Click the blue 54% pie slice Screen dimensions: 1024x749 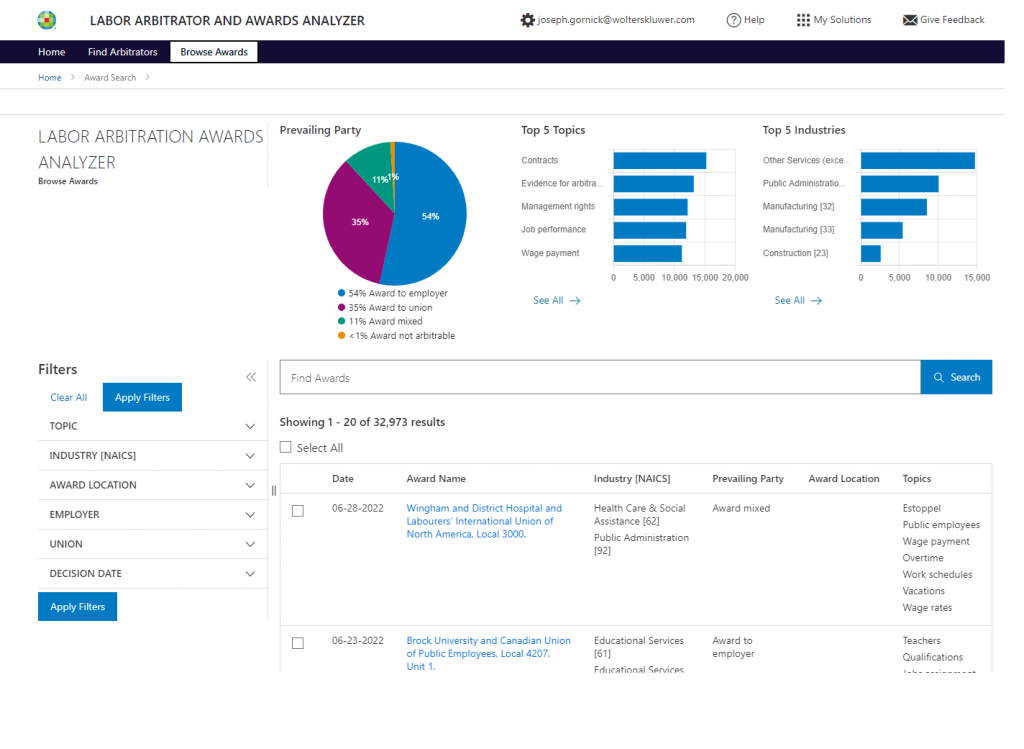click(428, 215)
